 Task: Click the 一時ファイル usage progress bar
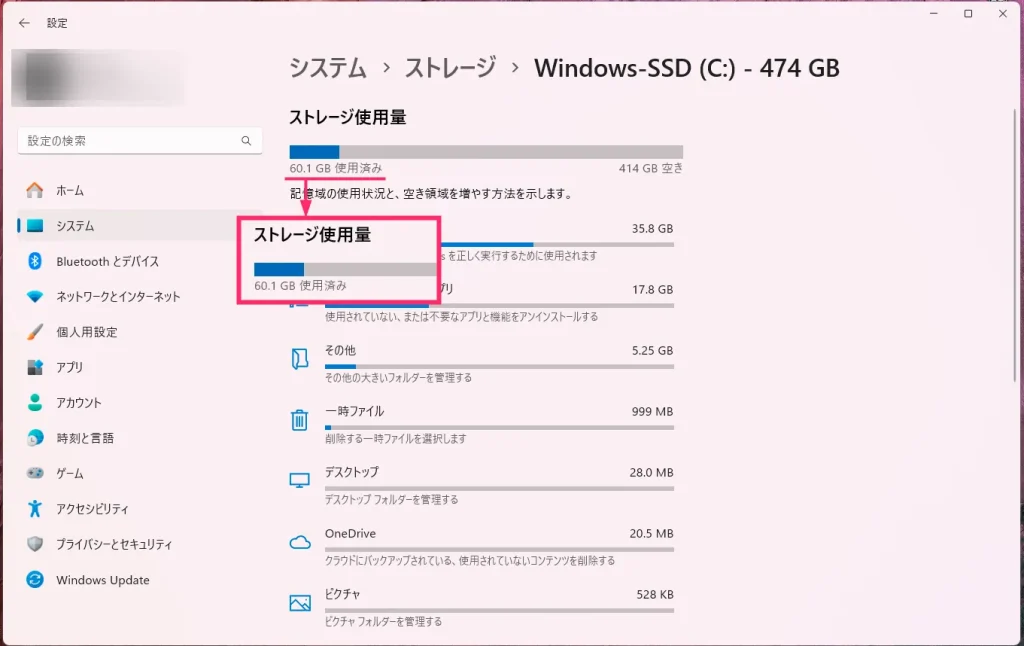499,427
